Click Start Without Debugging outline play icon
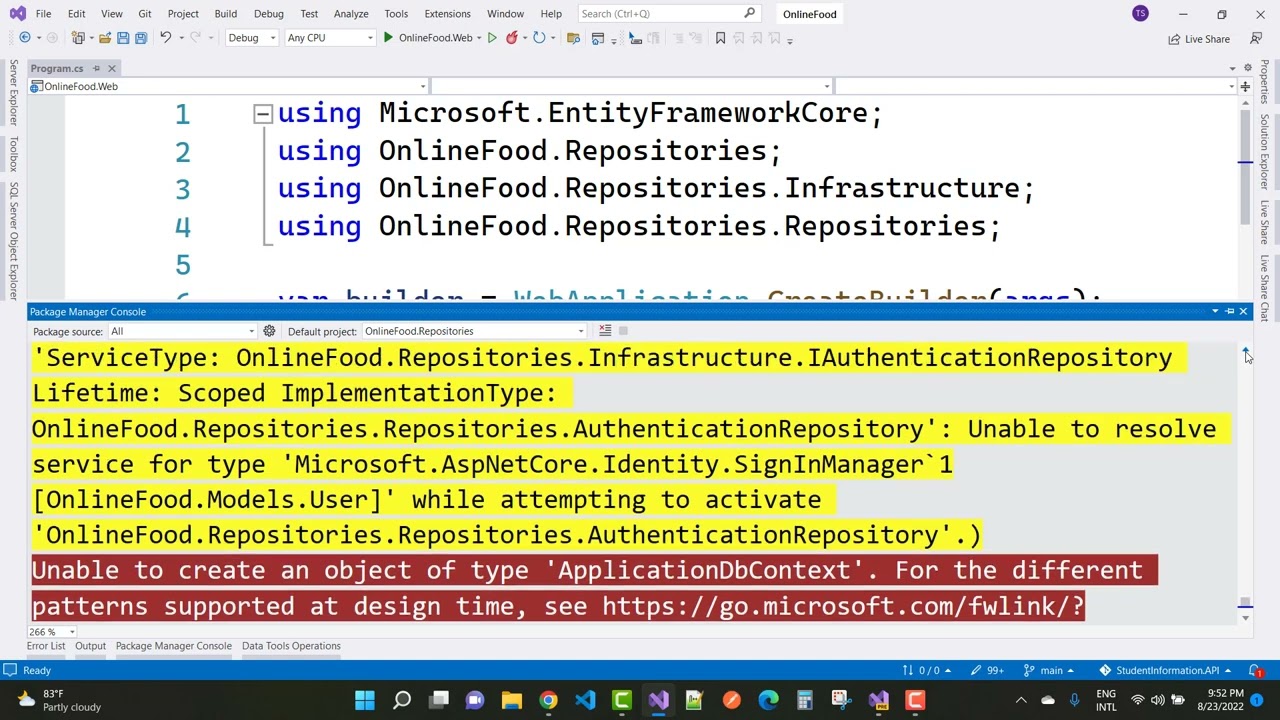Viewport: 1280px width, 720px height. tap(492, 38)
